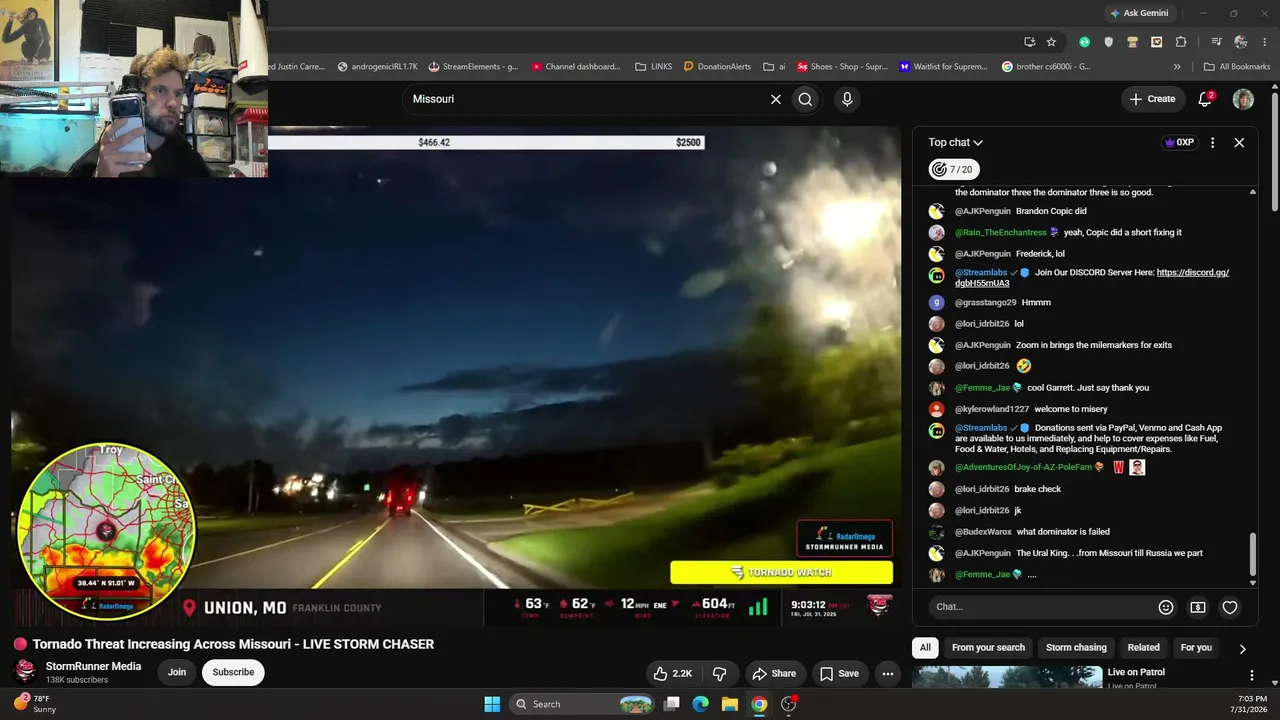Open the ai bookmark folder
Viewport: 1280px width, 720px height.
tap(774, 67)
